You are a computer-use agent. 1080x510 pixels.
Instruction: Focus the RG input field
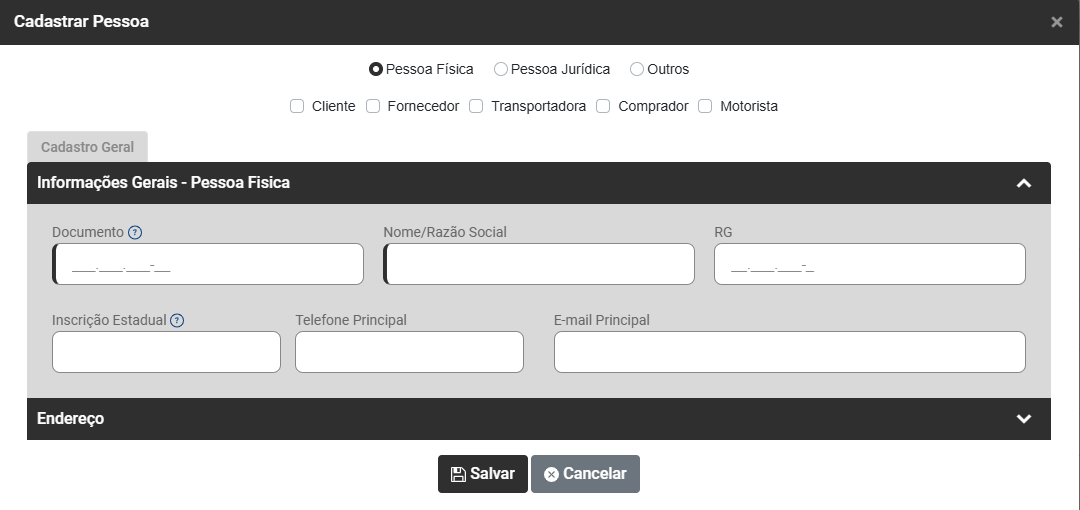point(869,265)
